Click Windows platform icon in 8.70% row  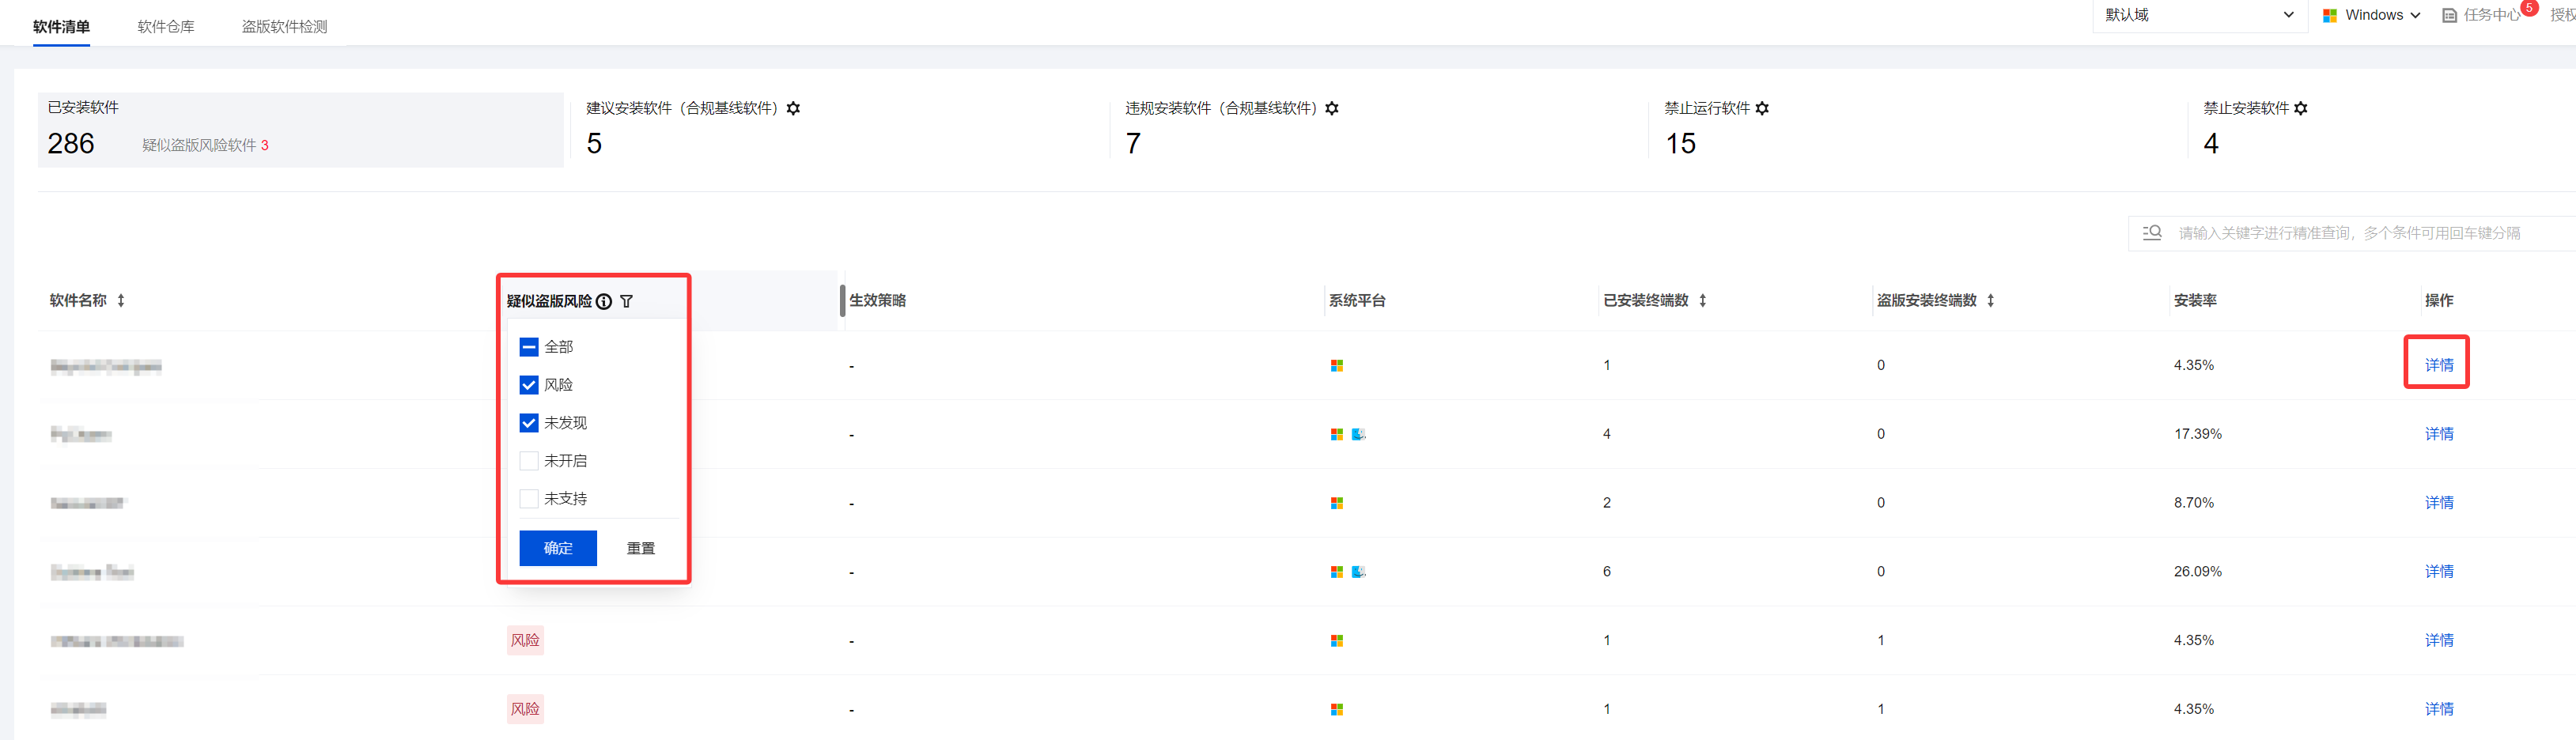pos(1337,503)
